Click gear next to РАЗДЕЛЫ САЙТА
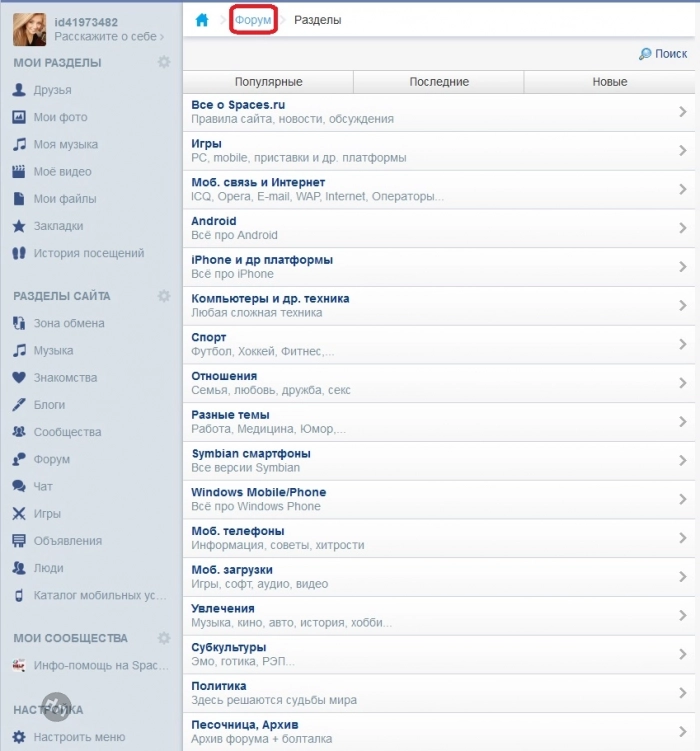The height and width of the screenshot is (751, 700). [164, 296]
